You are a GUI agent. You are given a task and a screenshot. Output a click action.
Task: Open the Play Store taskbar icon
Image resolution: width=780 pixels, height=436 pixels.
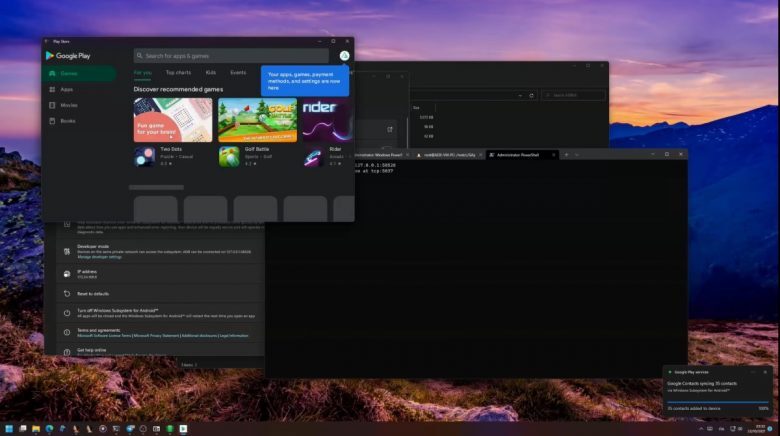click(x=183, y=429)
